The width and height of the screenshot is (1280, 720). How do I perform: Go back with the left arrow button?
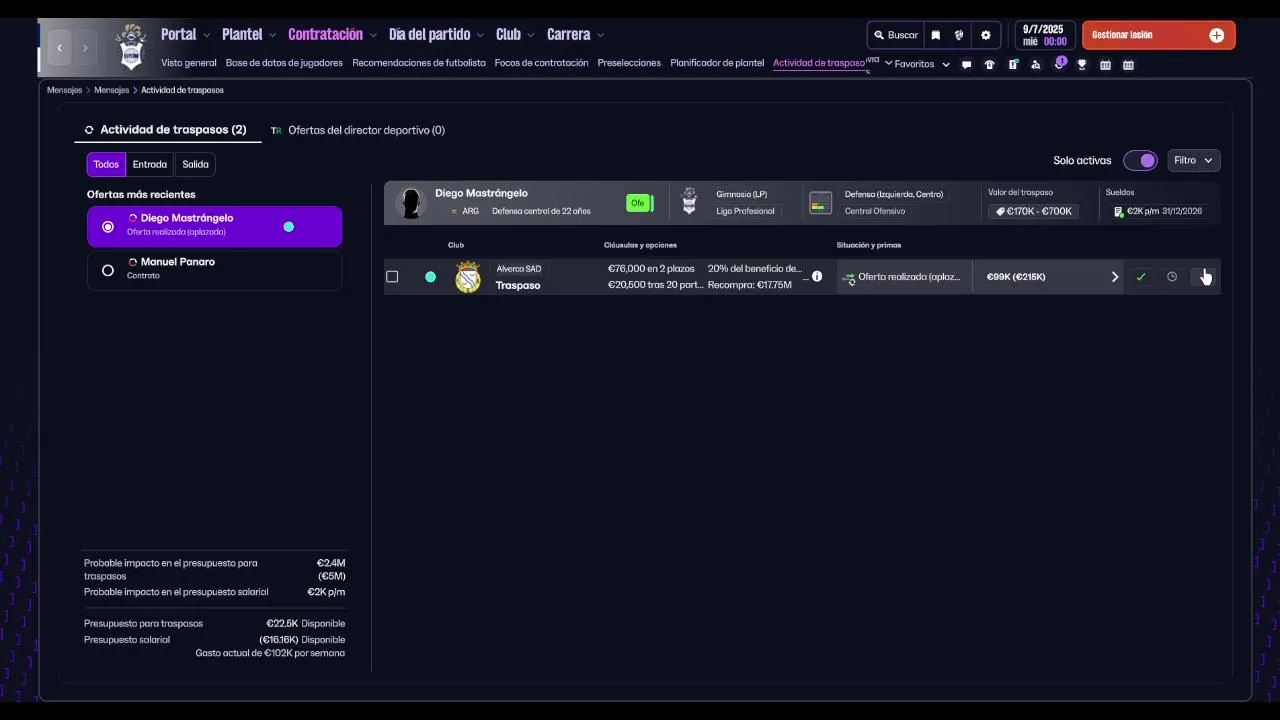tap(60, 47)
